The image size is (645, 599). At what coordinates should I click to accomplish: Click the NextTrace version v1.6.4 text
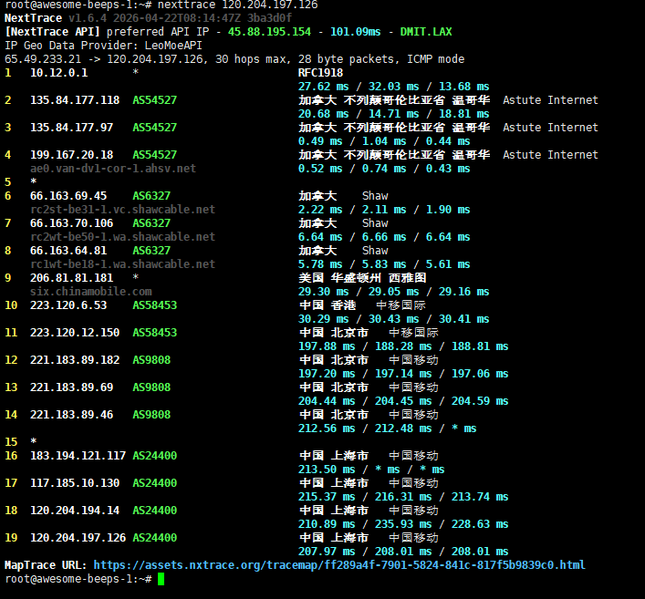coord(88,19)
